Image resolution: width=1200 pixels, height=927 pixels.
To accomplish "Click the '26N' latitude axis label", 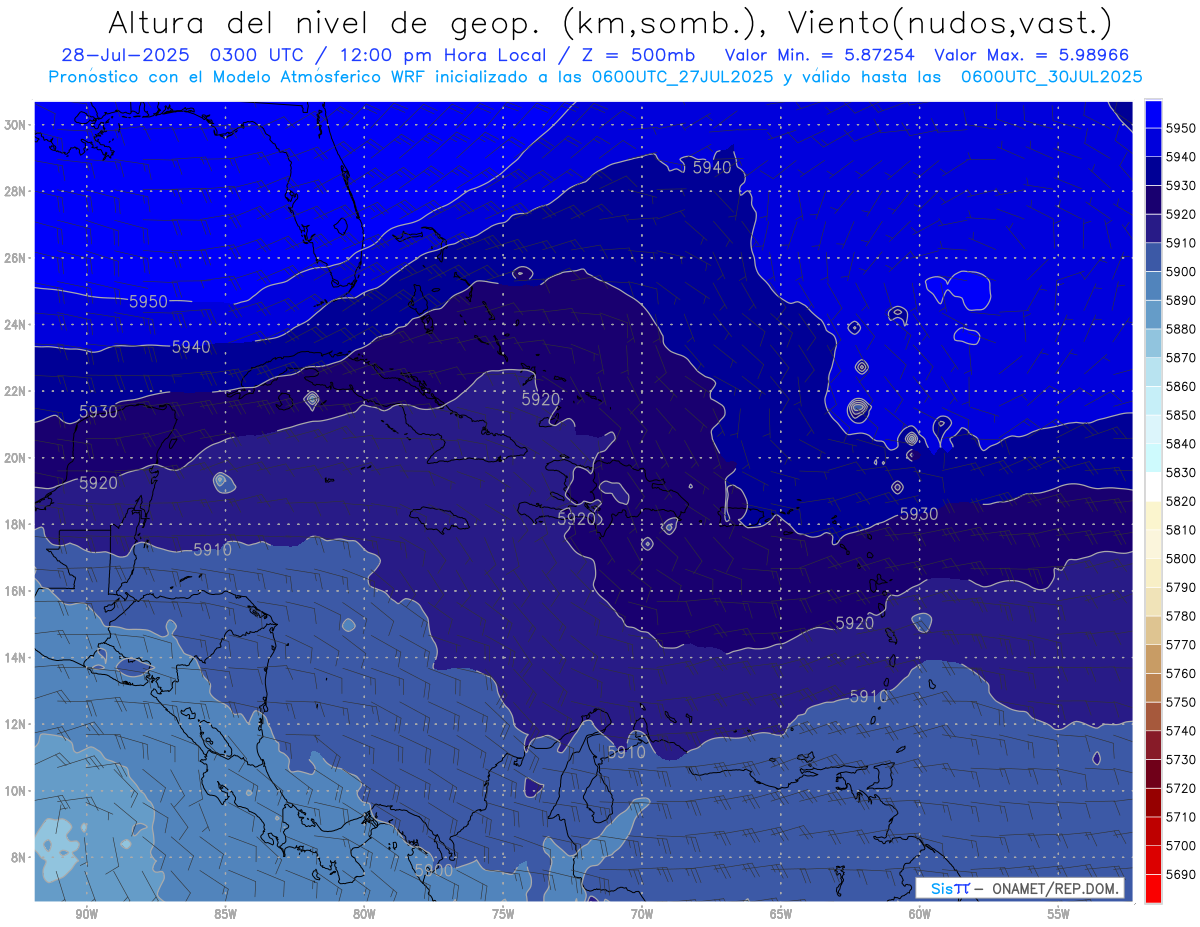I will (x=16, y=258).
